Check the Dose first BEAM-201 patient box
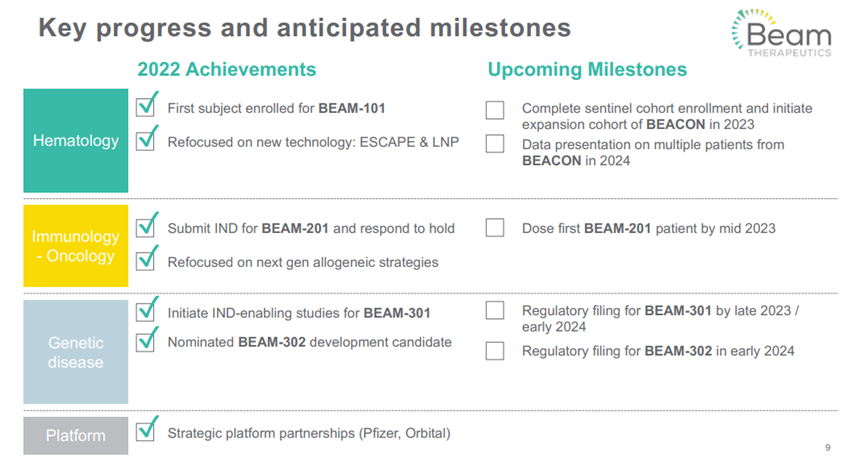This screenshot has width=865, height=466. pos(495,228)
